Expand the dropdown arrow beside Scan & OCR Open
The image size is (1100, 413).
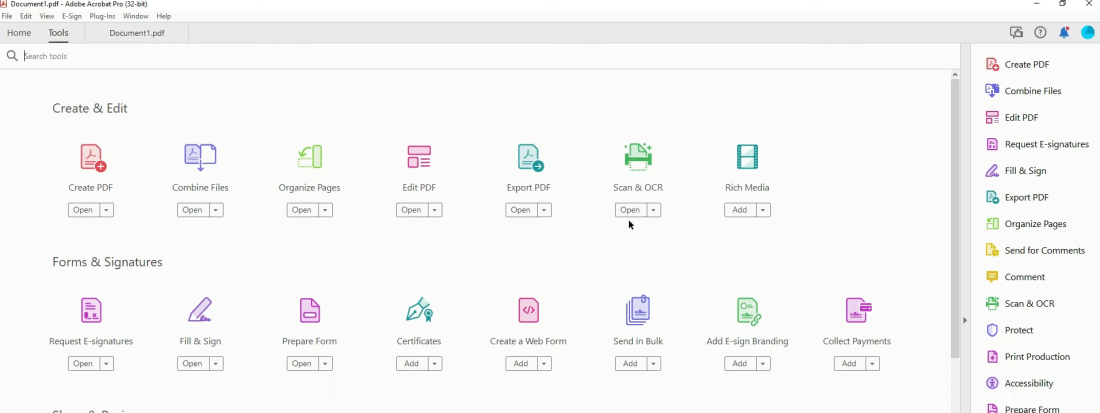[x=653, y=210]
